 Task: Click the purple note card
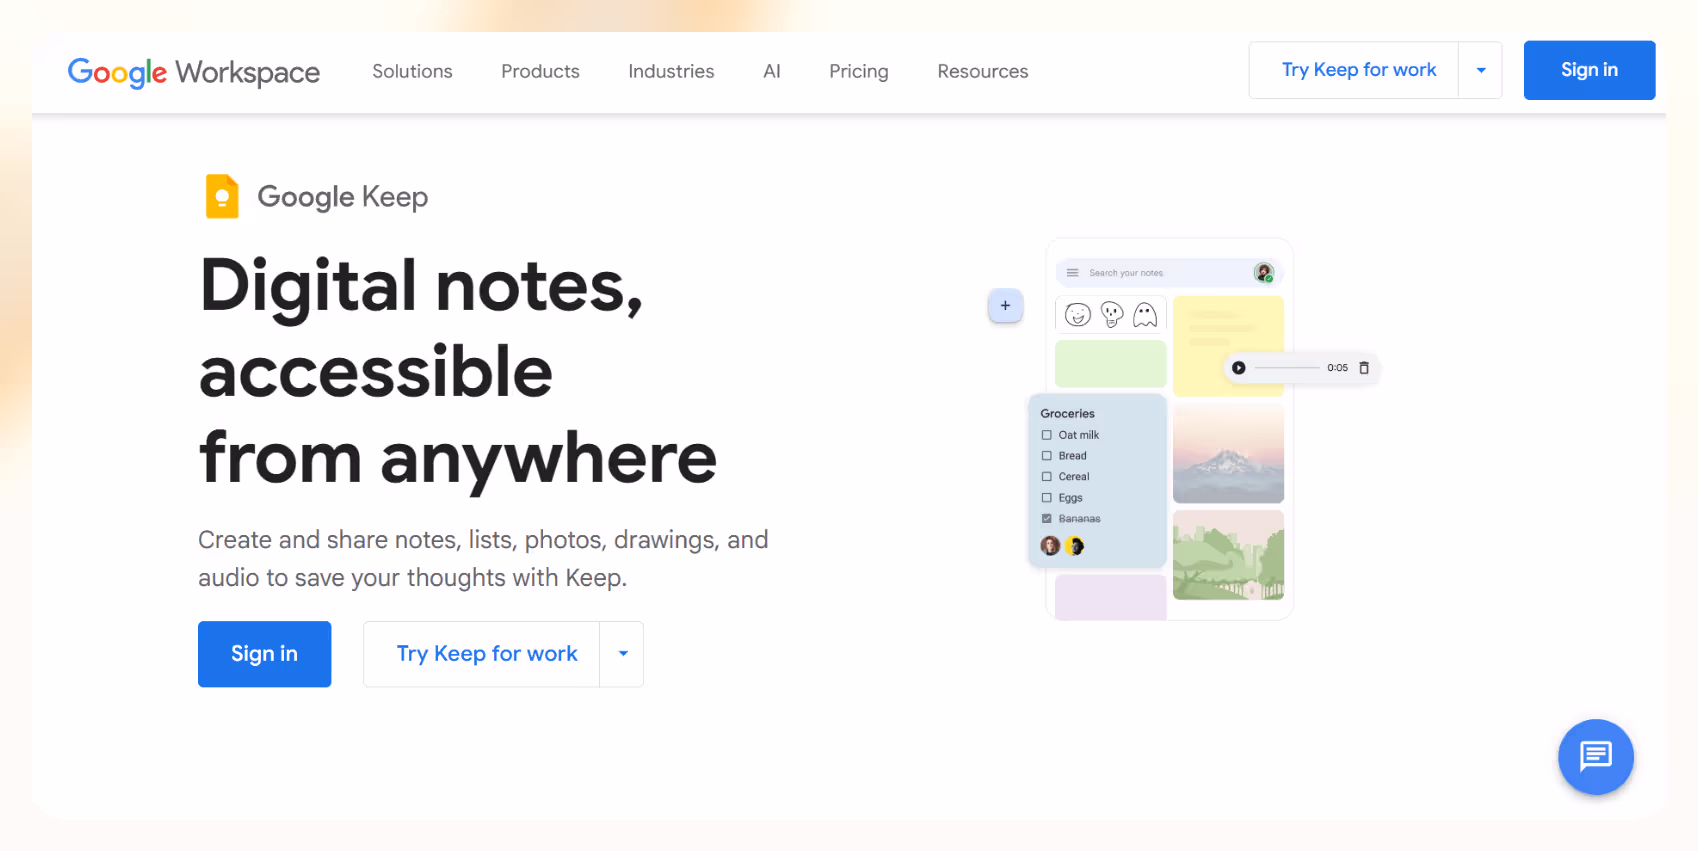pos(1111,597)
